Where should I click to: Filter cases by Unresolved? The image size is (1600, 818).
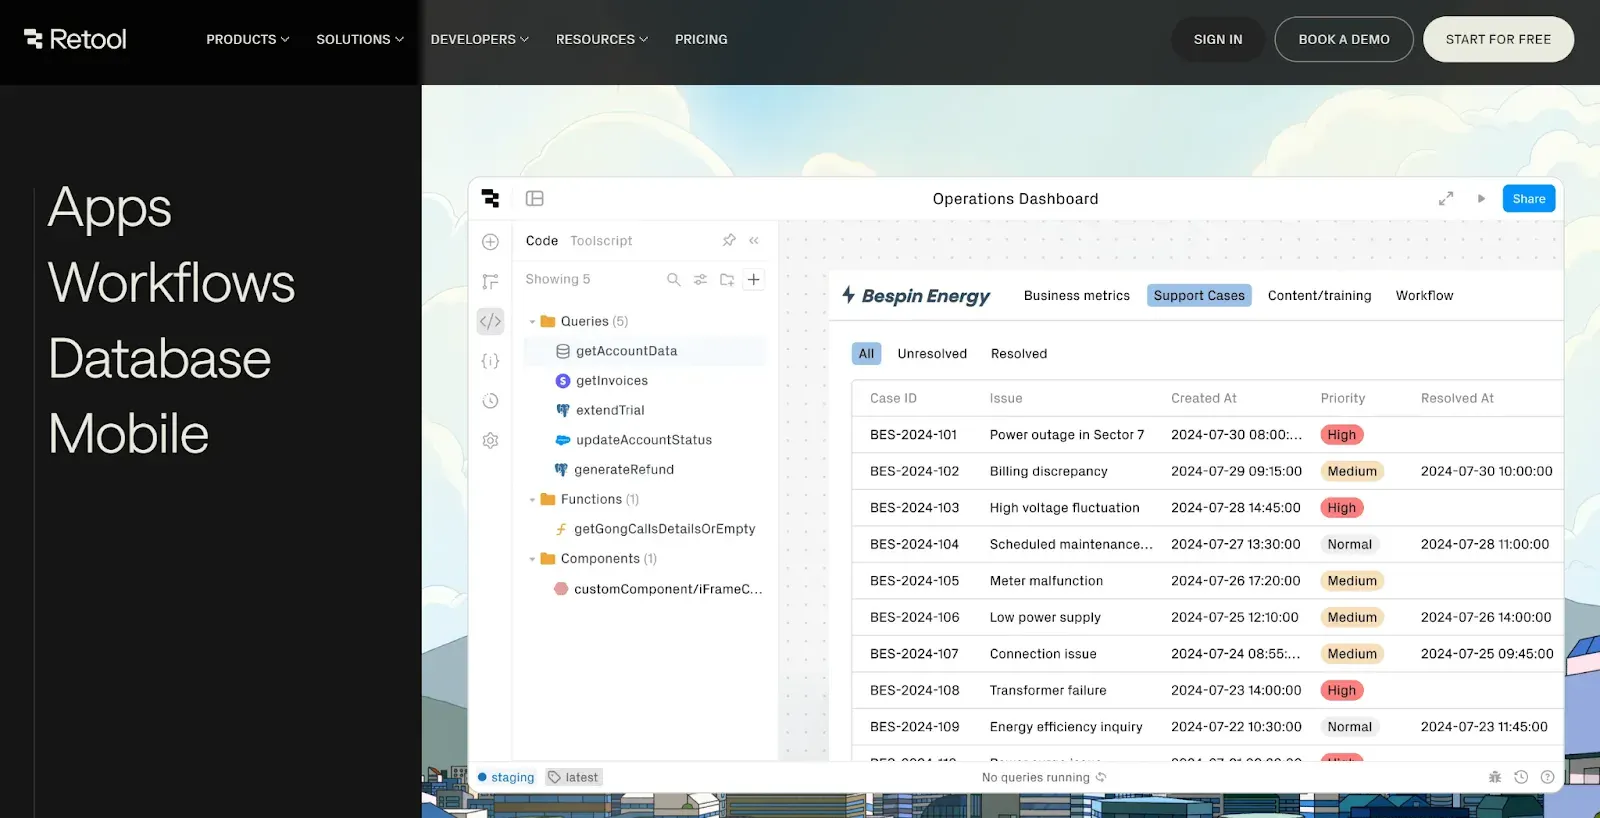pos(932,354)
